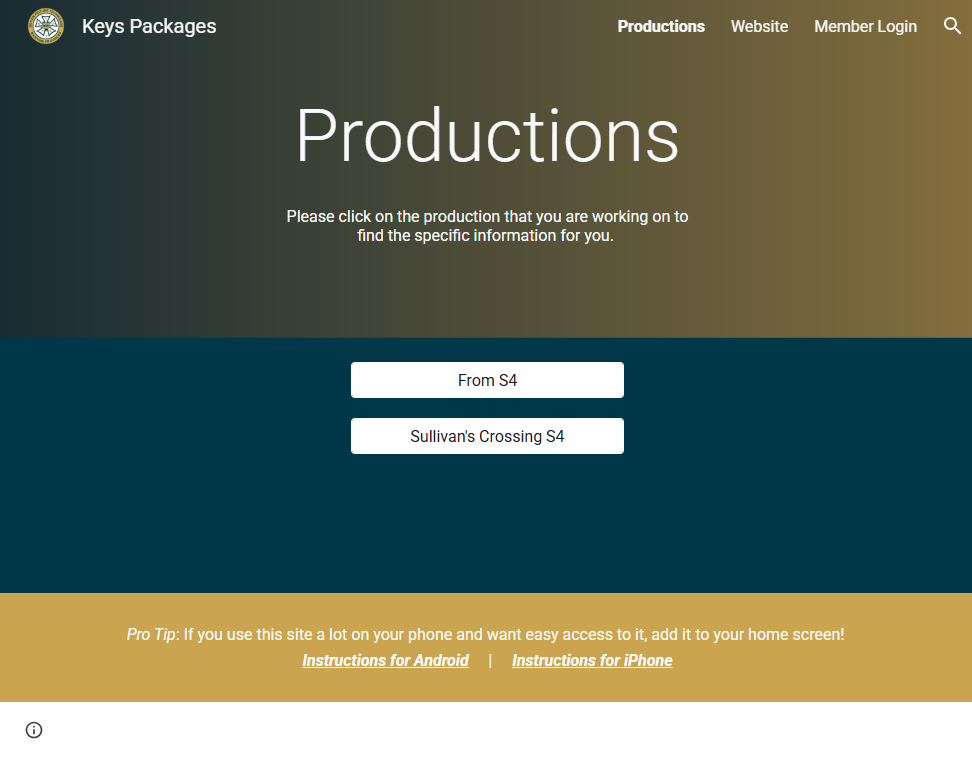Go to Member Login in navigation
Viewport: 972px width, 758px height.
pyautogui.click(x=865, y=26)
